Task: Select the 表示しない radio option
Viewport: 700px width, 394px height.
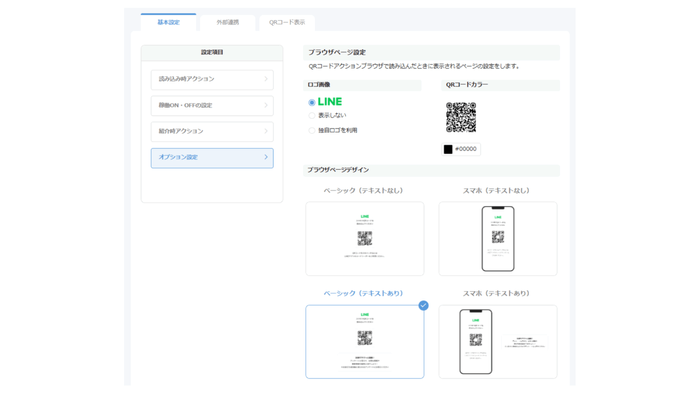Action: tap(312, 116)
